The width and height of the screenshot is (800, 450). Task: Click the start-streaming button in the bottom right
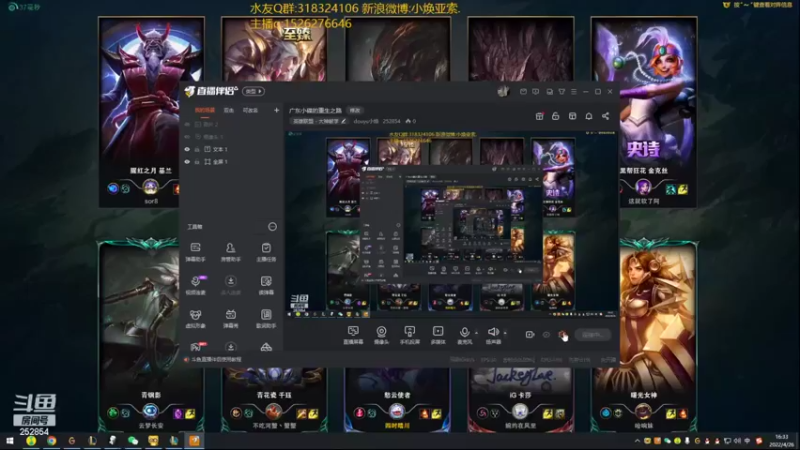click(x=593, y=335)
